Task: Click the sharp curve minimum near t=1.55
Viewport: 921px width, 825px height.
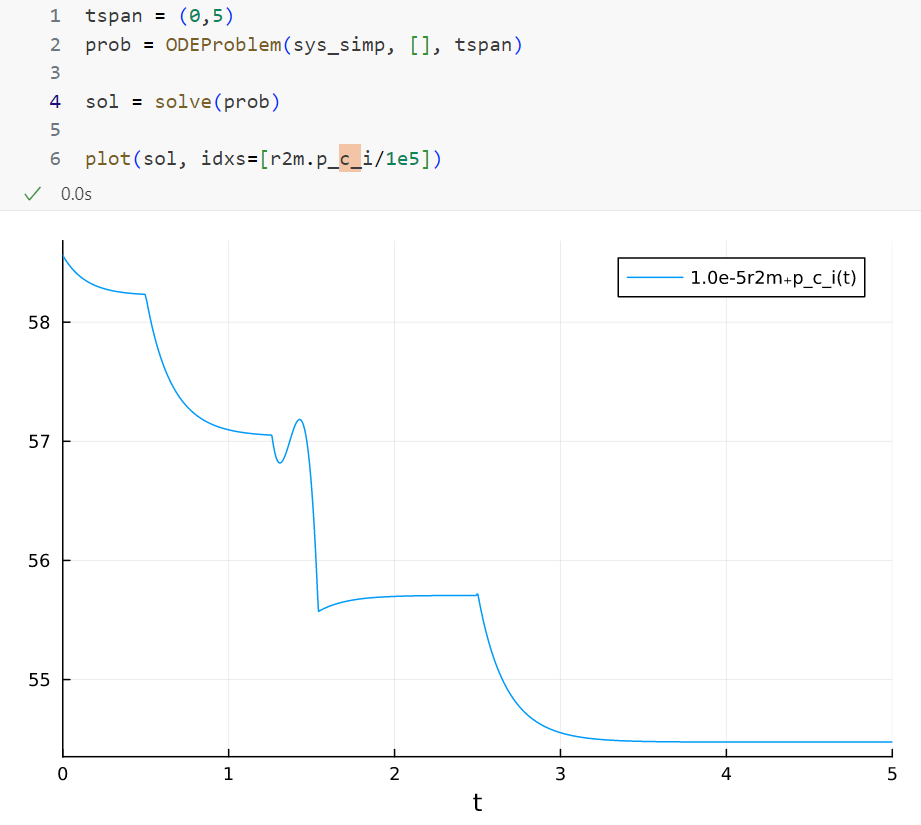Action: coord(318,611)
